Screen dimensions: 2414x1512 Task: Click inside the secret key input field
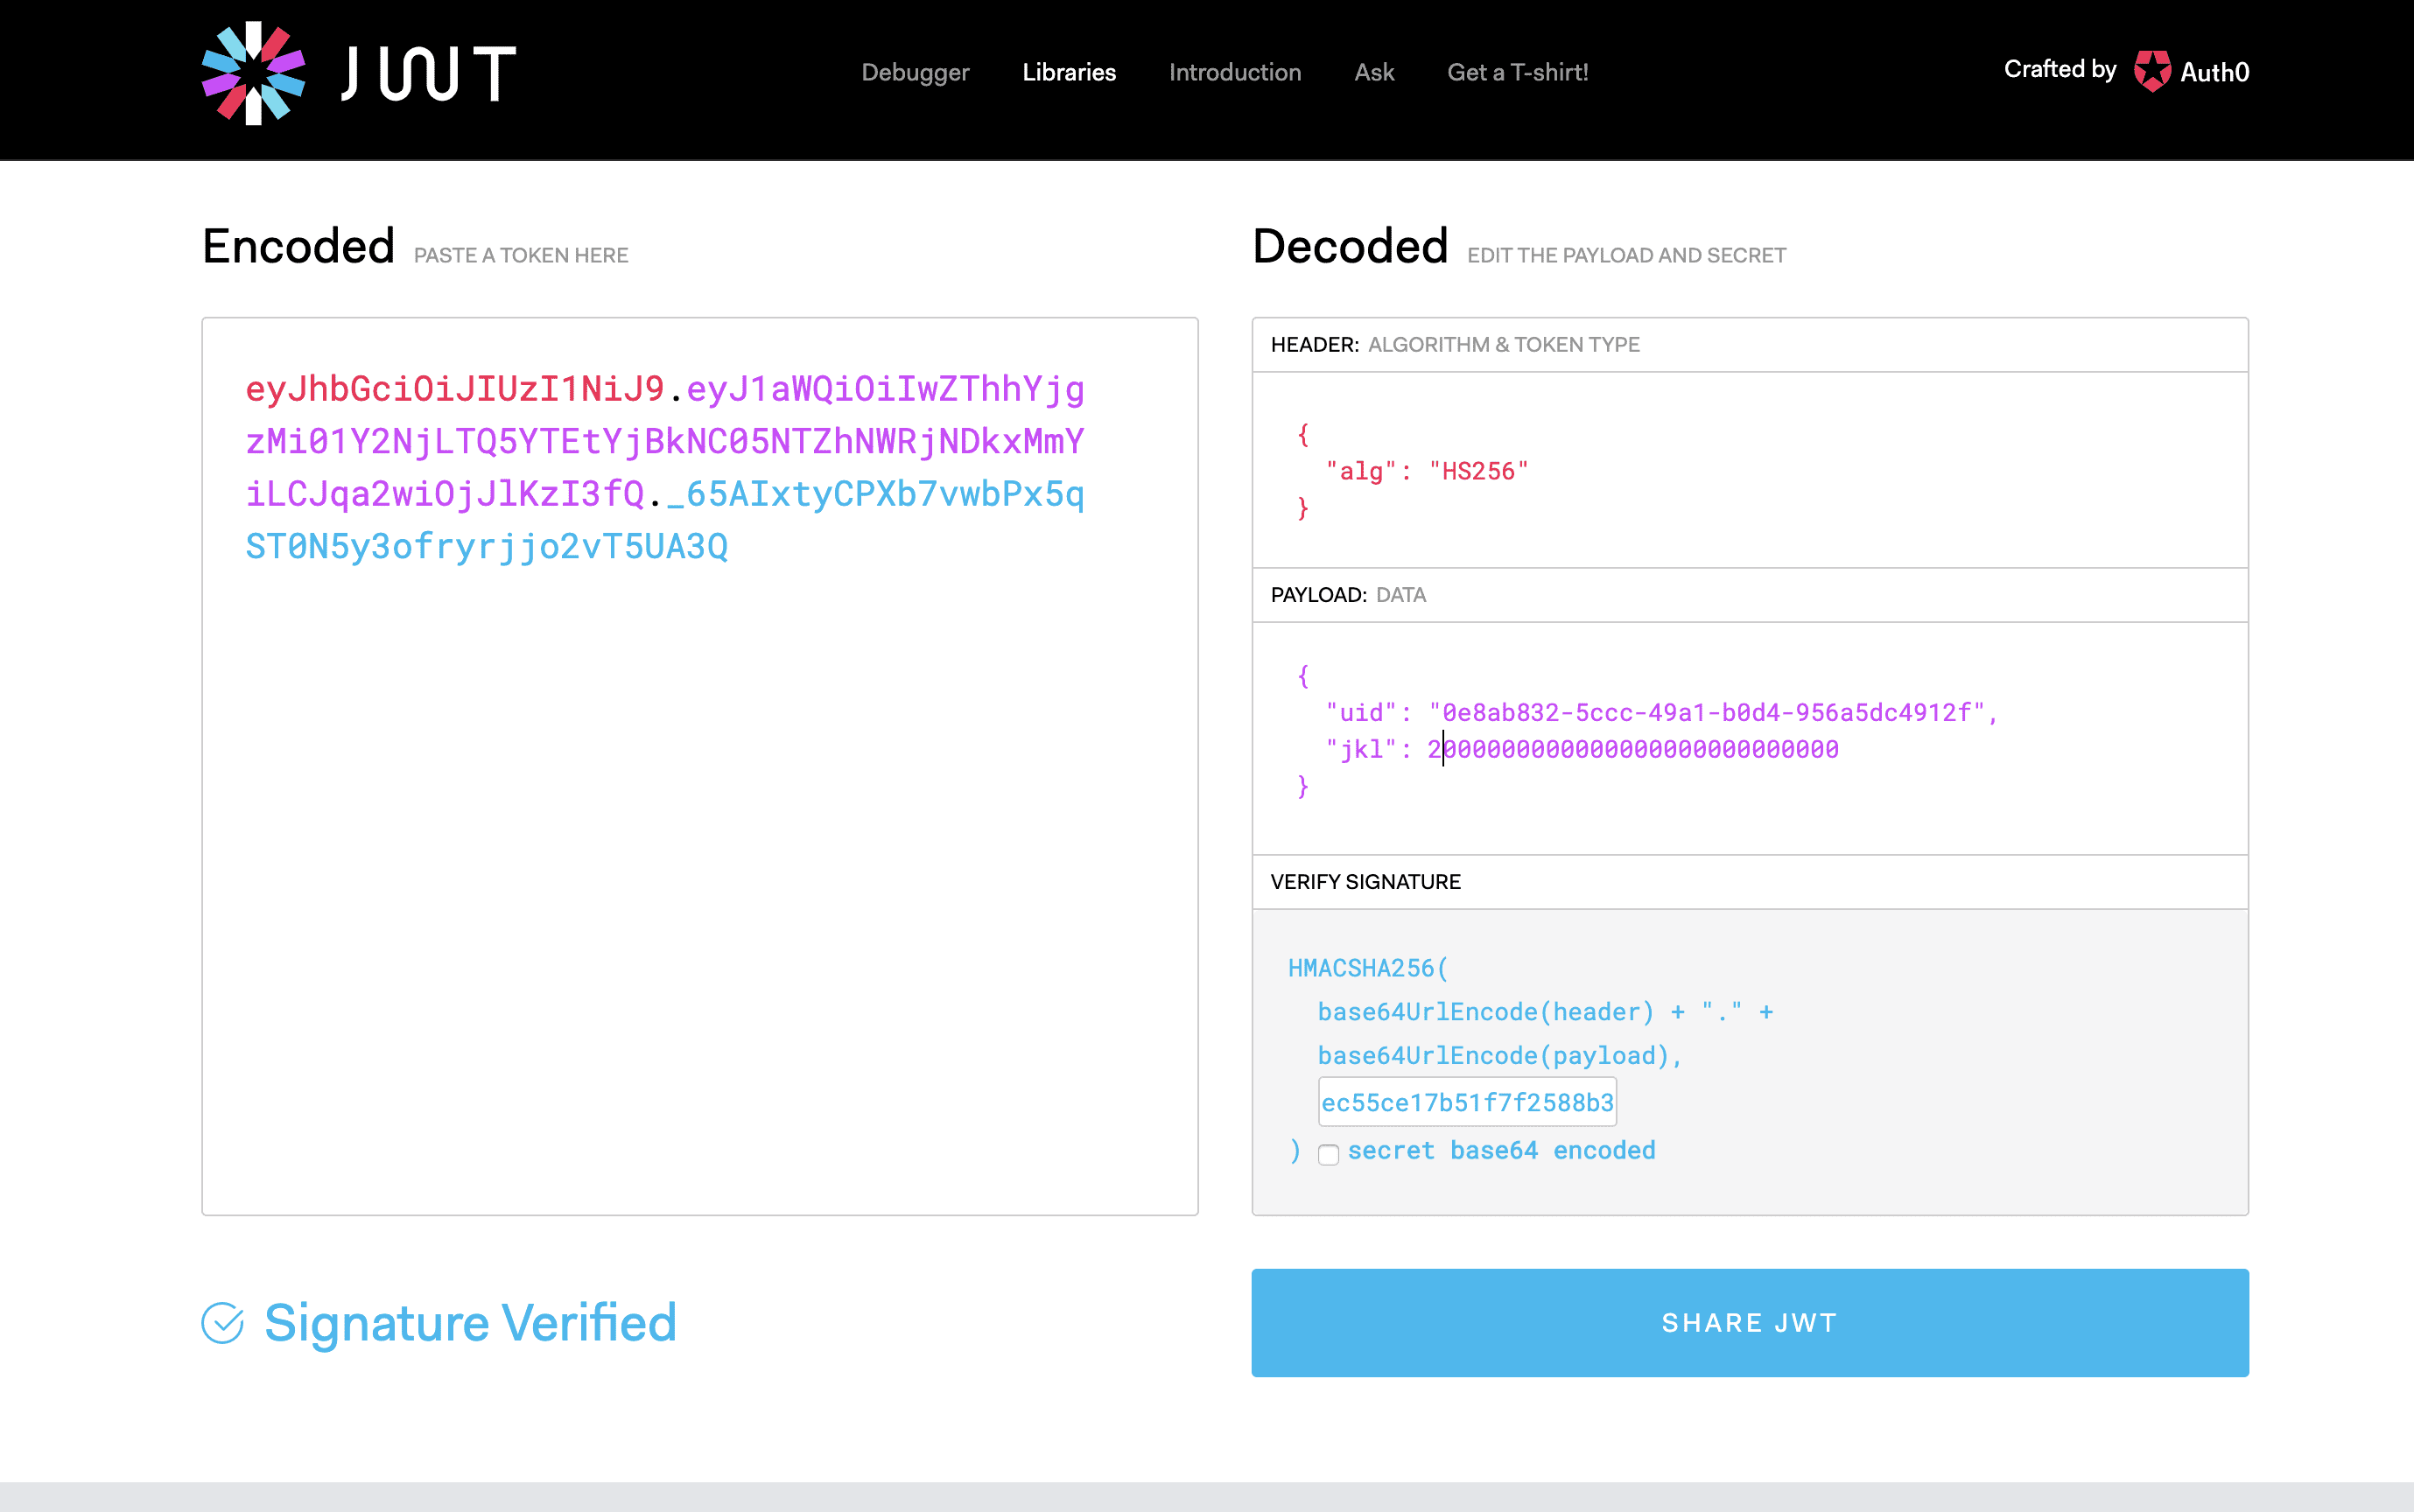(x=1466, y=1102)
